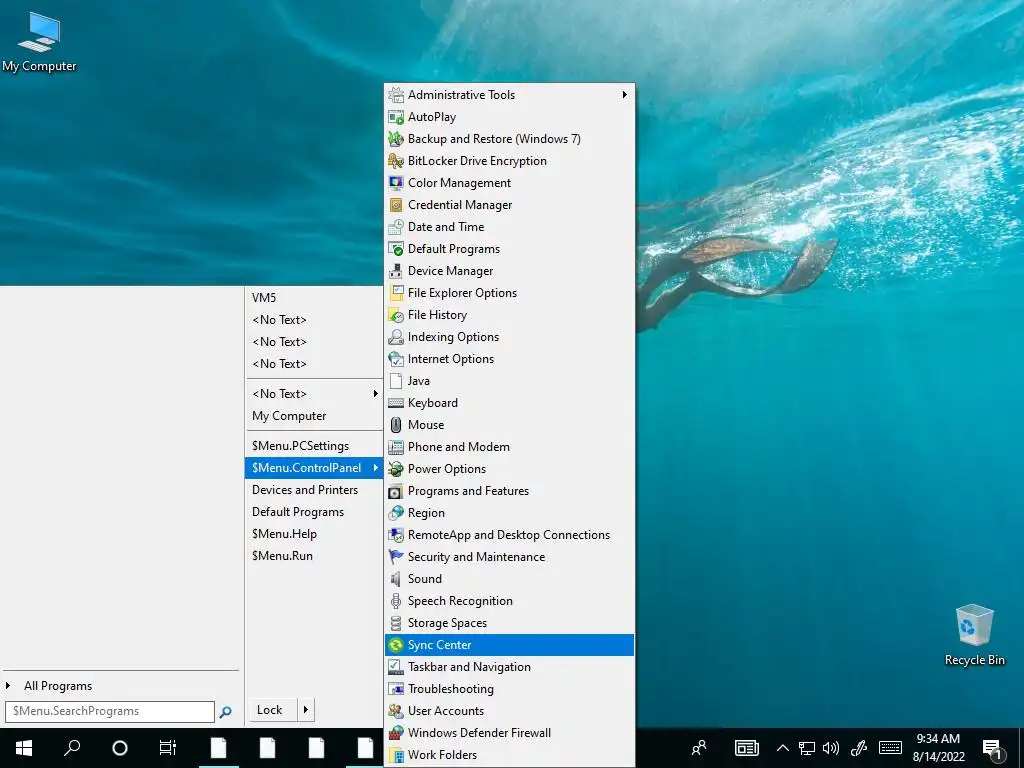The width and height of the screenshot is (1024, 768).
Task: Click the network tray icon
Action: pos(807,748)
